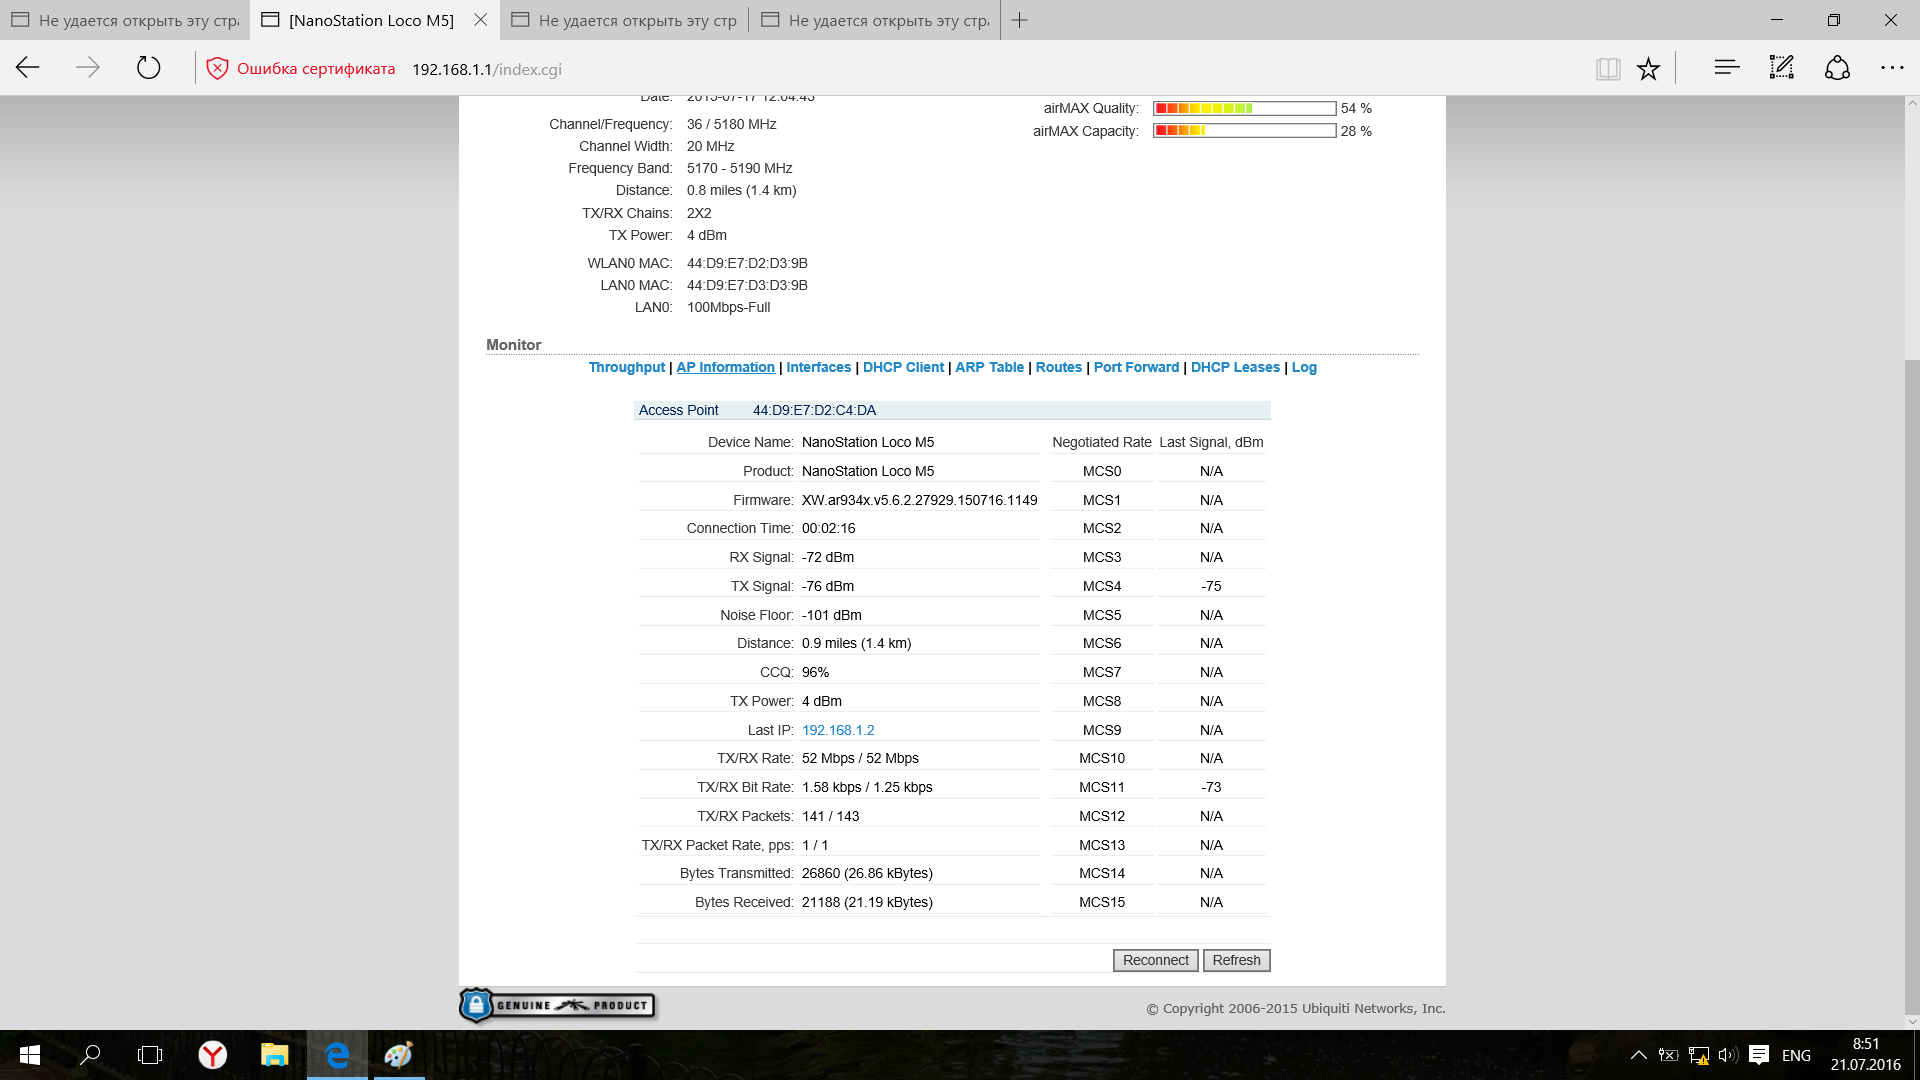Open the Routes monitor link

[1058, 367]
